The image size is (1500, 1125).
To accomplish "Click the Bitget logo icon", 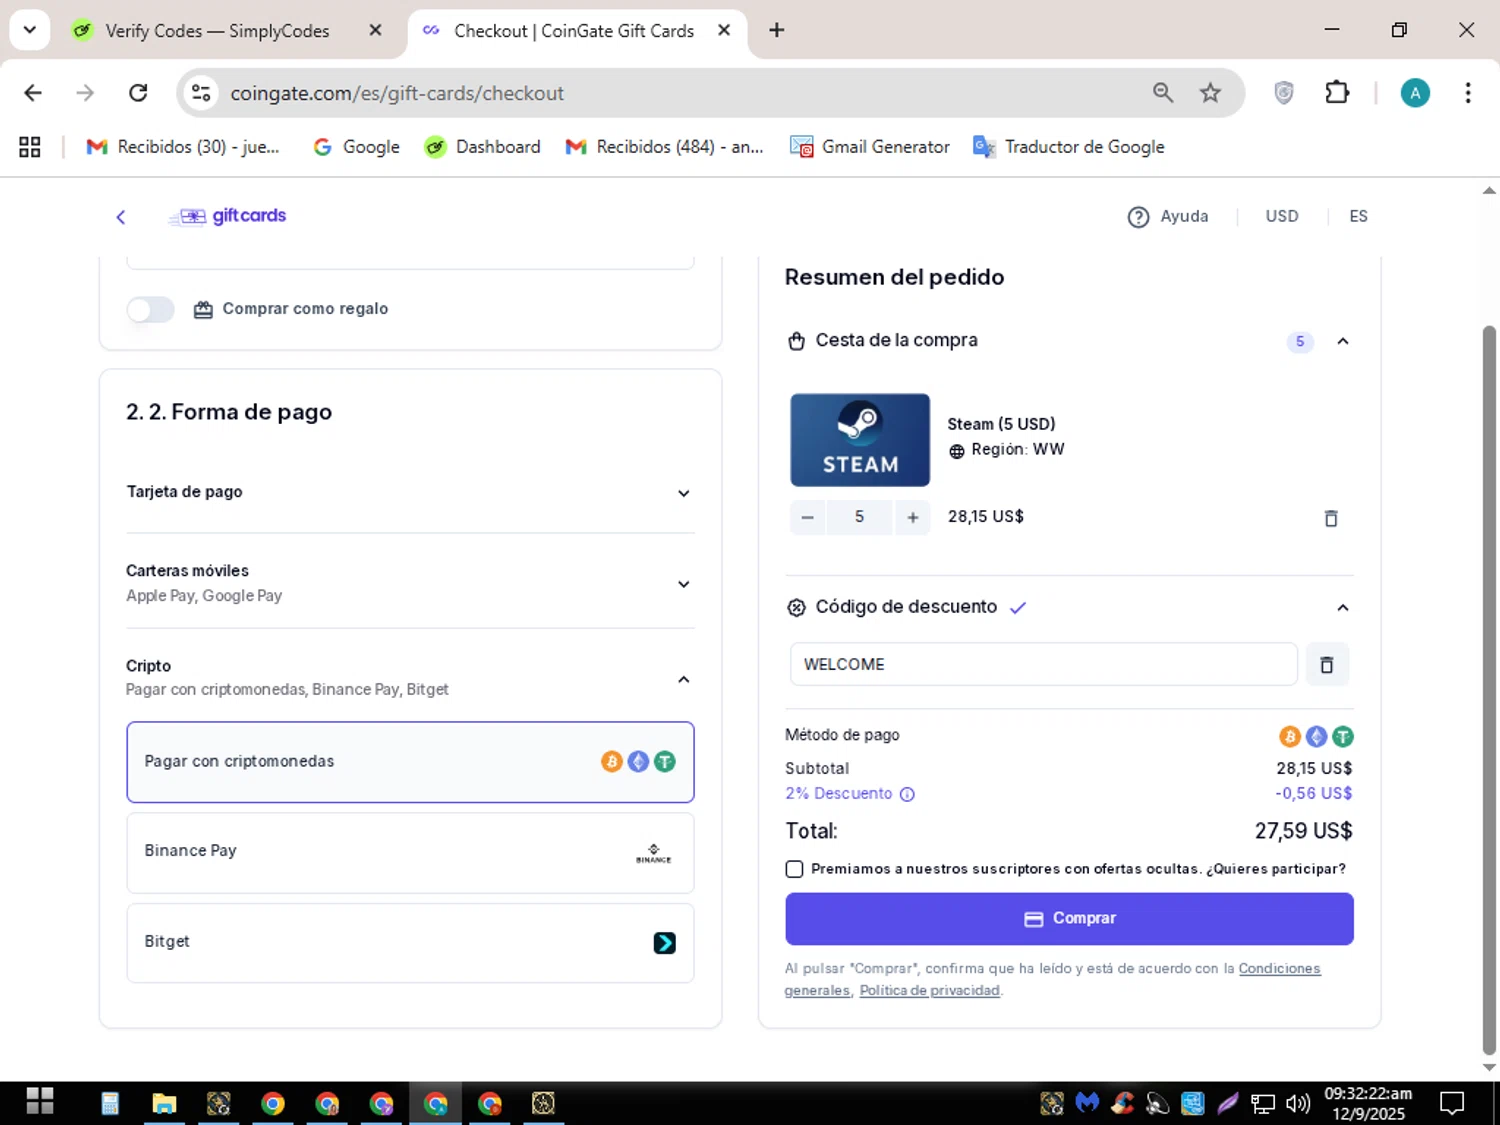I will 664,943.
